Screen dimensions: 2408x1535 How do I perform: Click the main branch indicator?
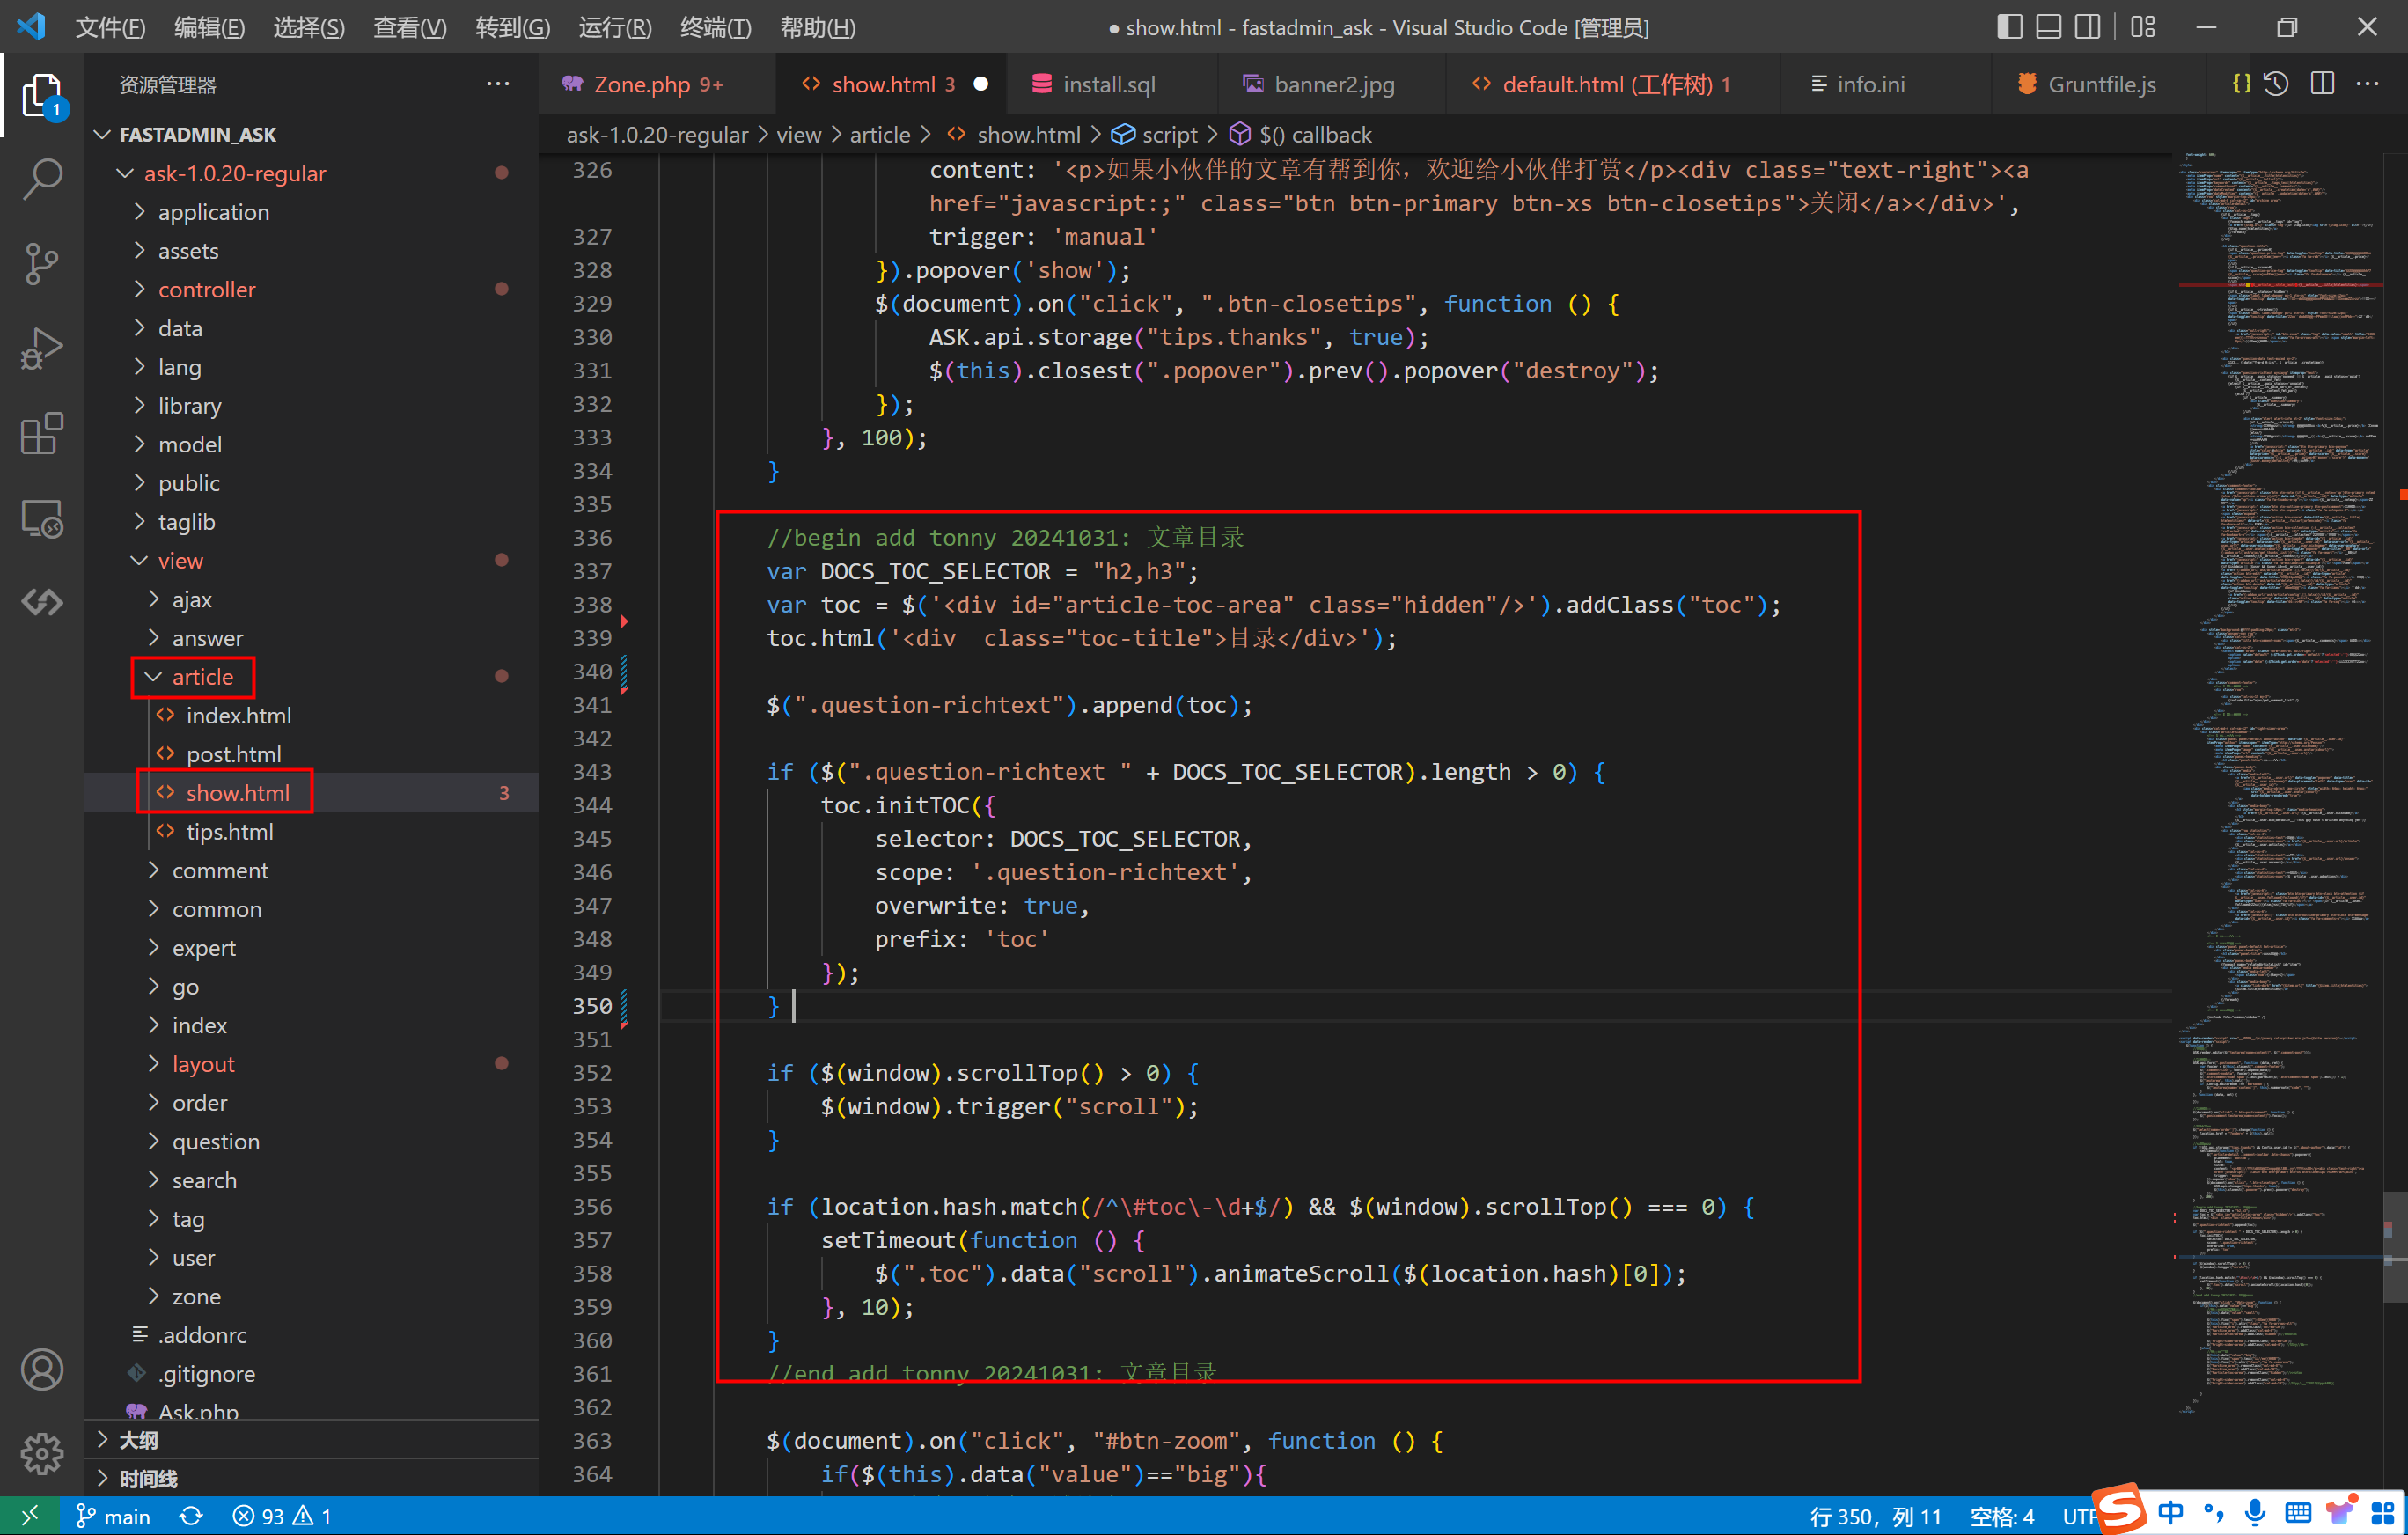point(113,1516)
